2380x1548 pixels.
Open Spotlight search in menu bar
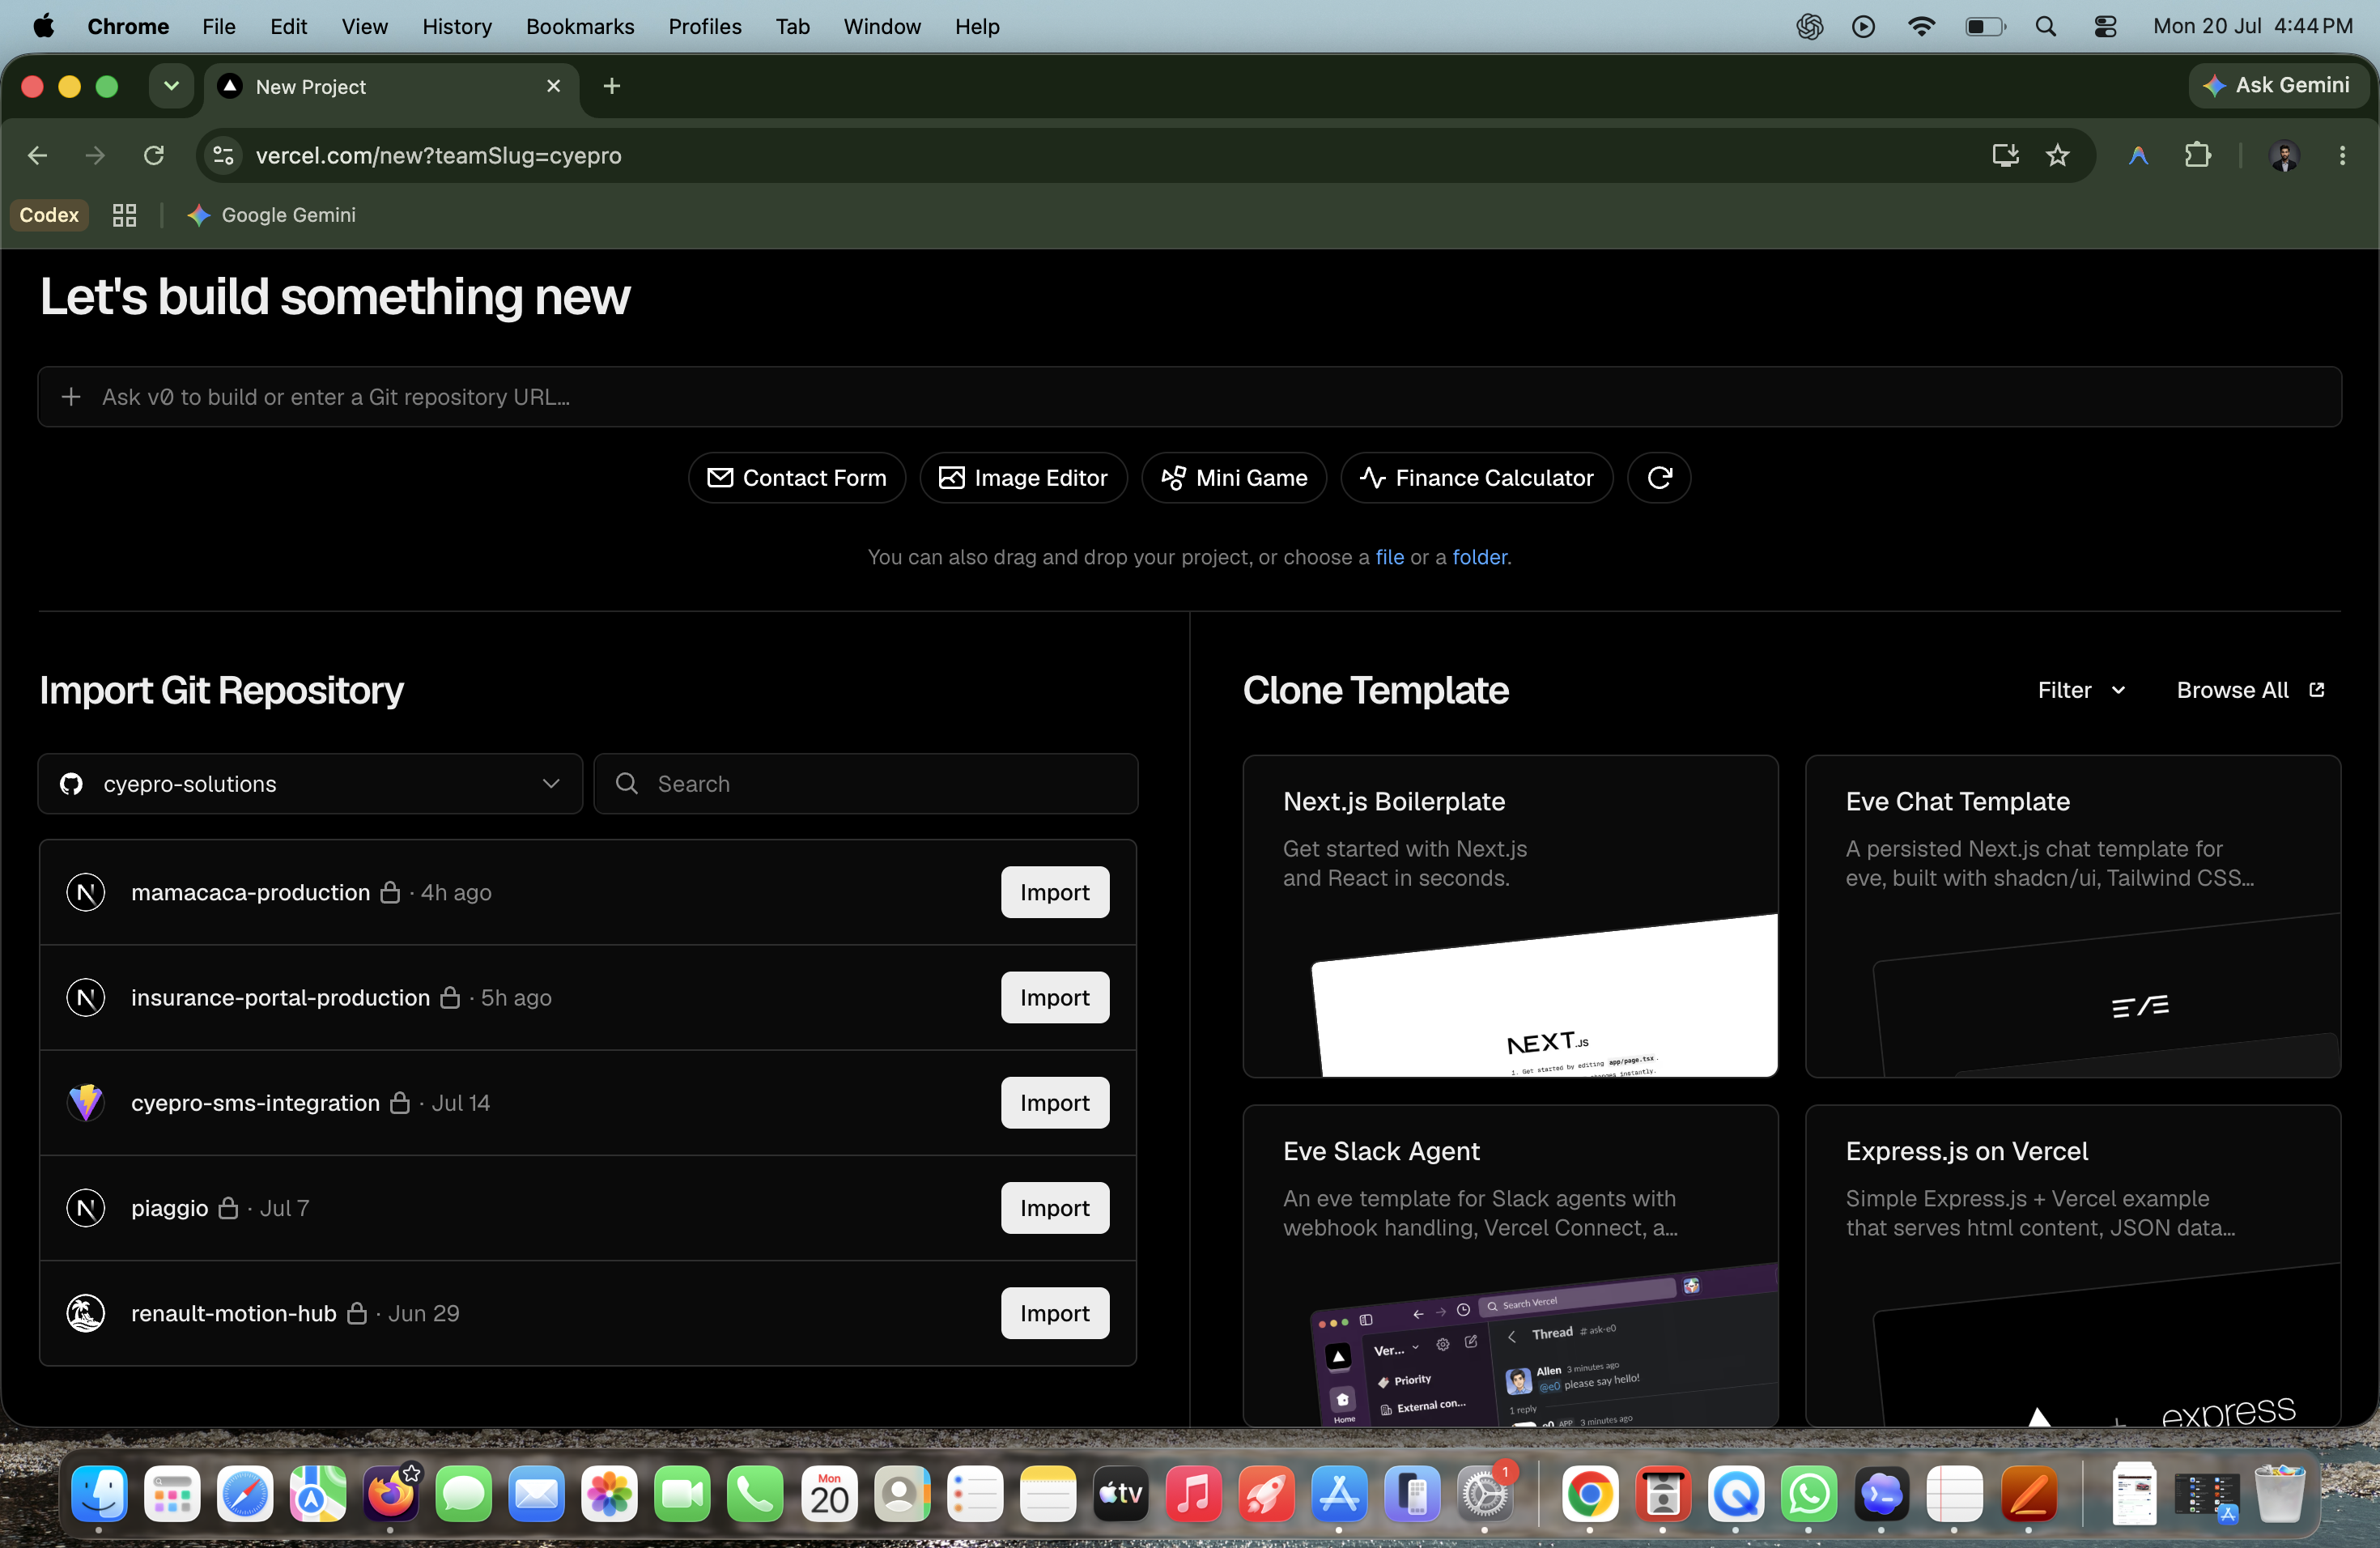(x=2046, y=26)
